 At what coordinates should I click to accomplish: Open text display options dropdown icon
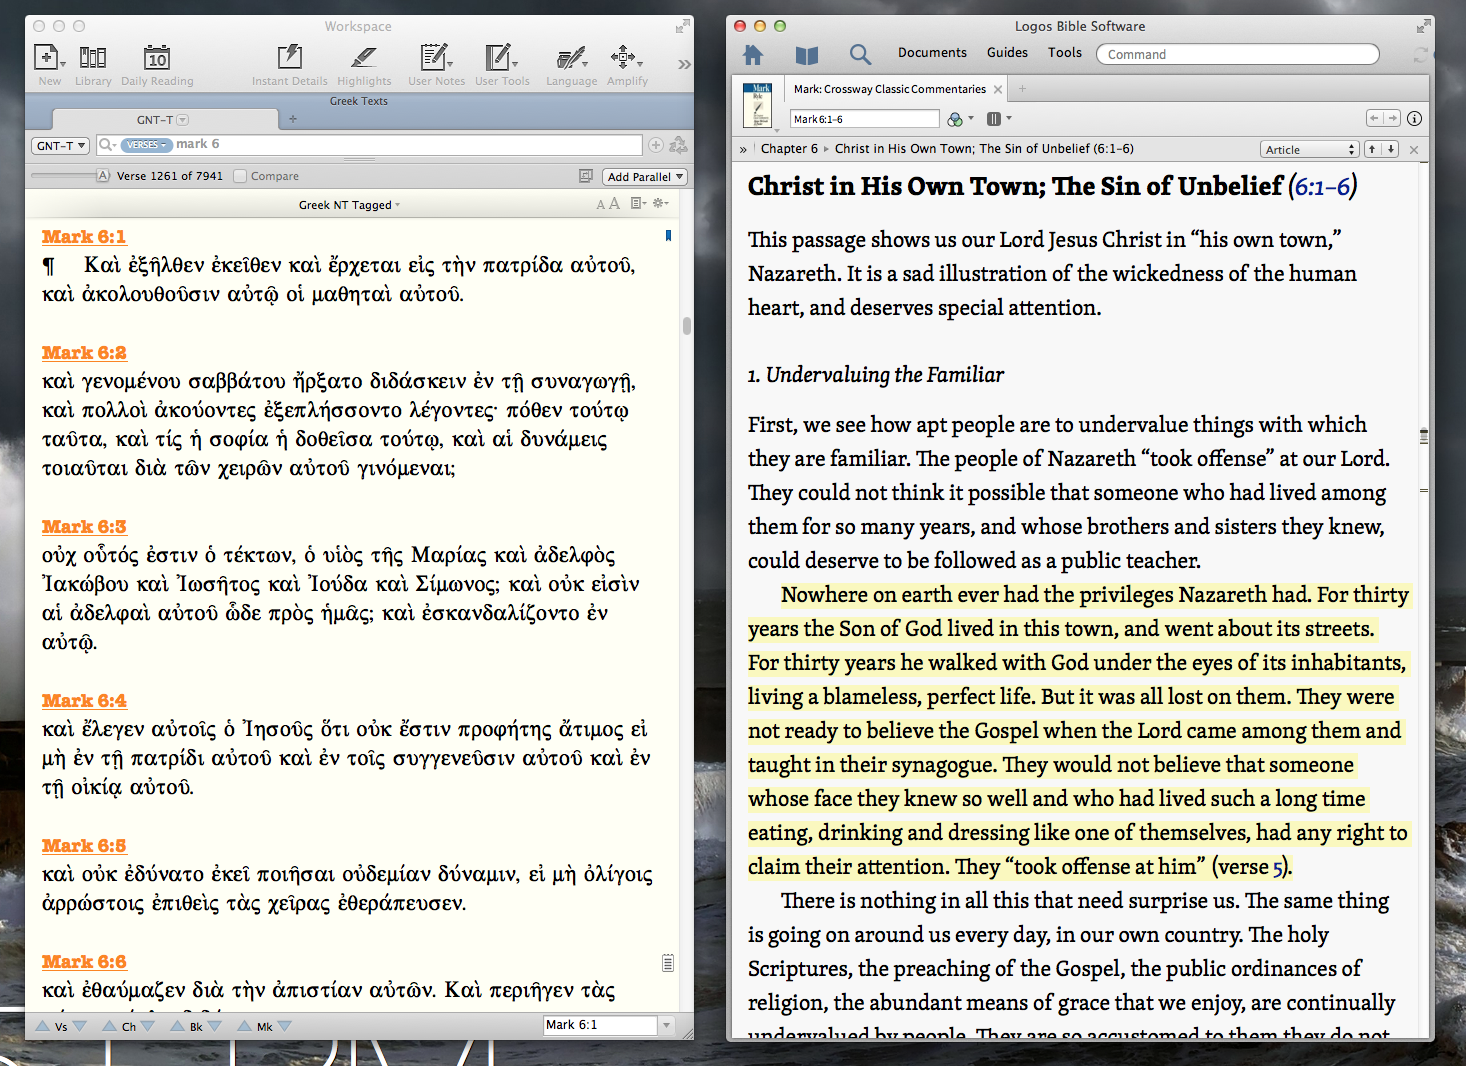[638, 204]
